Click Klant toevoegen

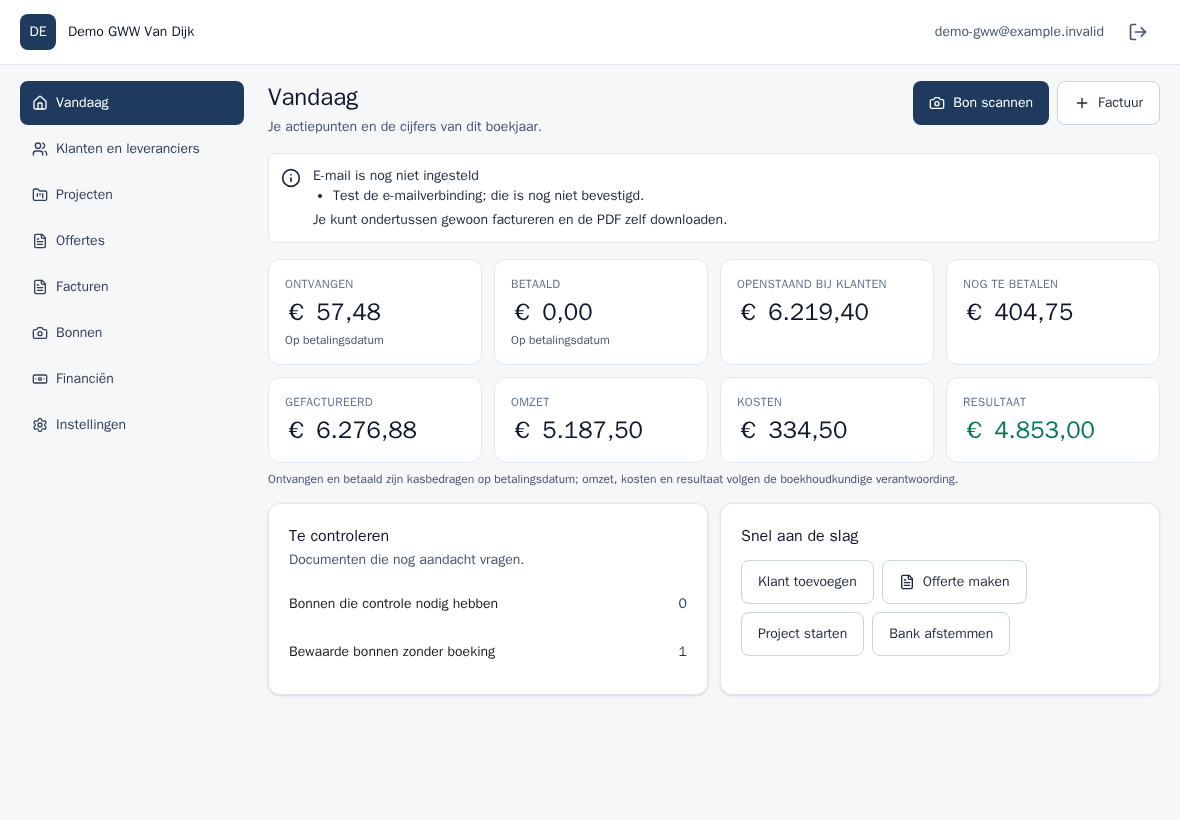pos(807,582)
